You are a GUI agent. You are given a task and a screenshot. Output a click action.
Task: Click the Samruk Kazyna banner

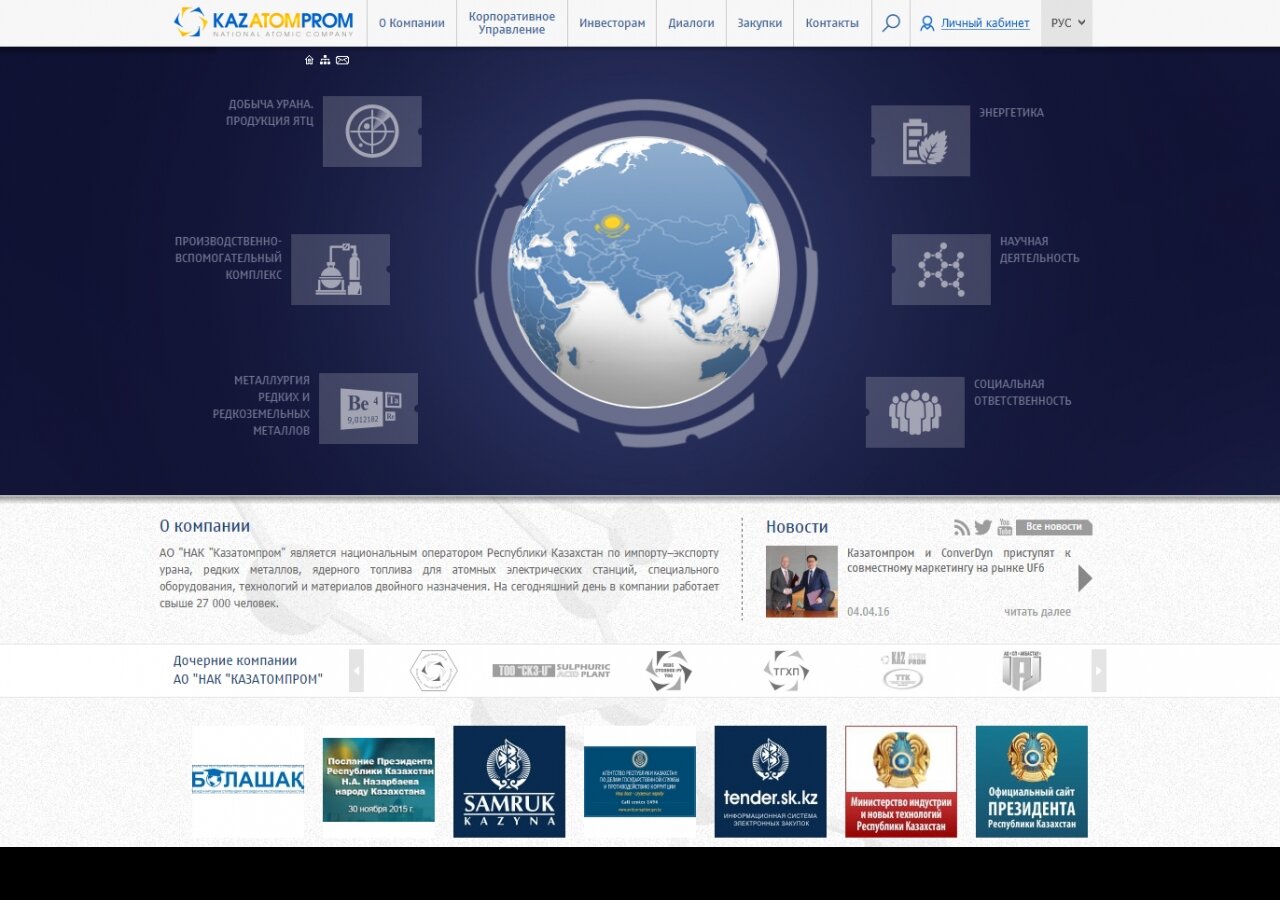click(x=509, y=781)
